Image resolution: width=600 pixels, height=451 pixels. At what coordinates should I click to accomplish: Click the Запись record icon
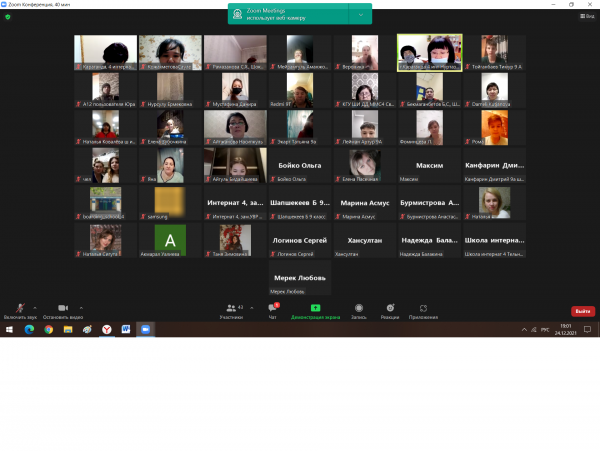[358, 309]
